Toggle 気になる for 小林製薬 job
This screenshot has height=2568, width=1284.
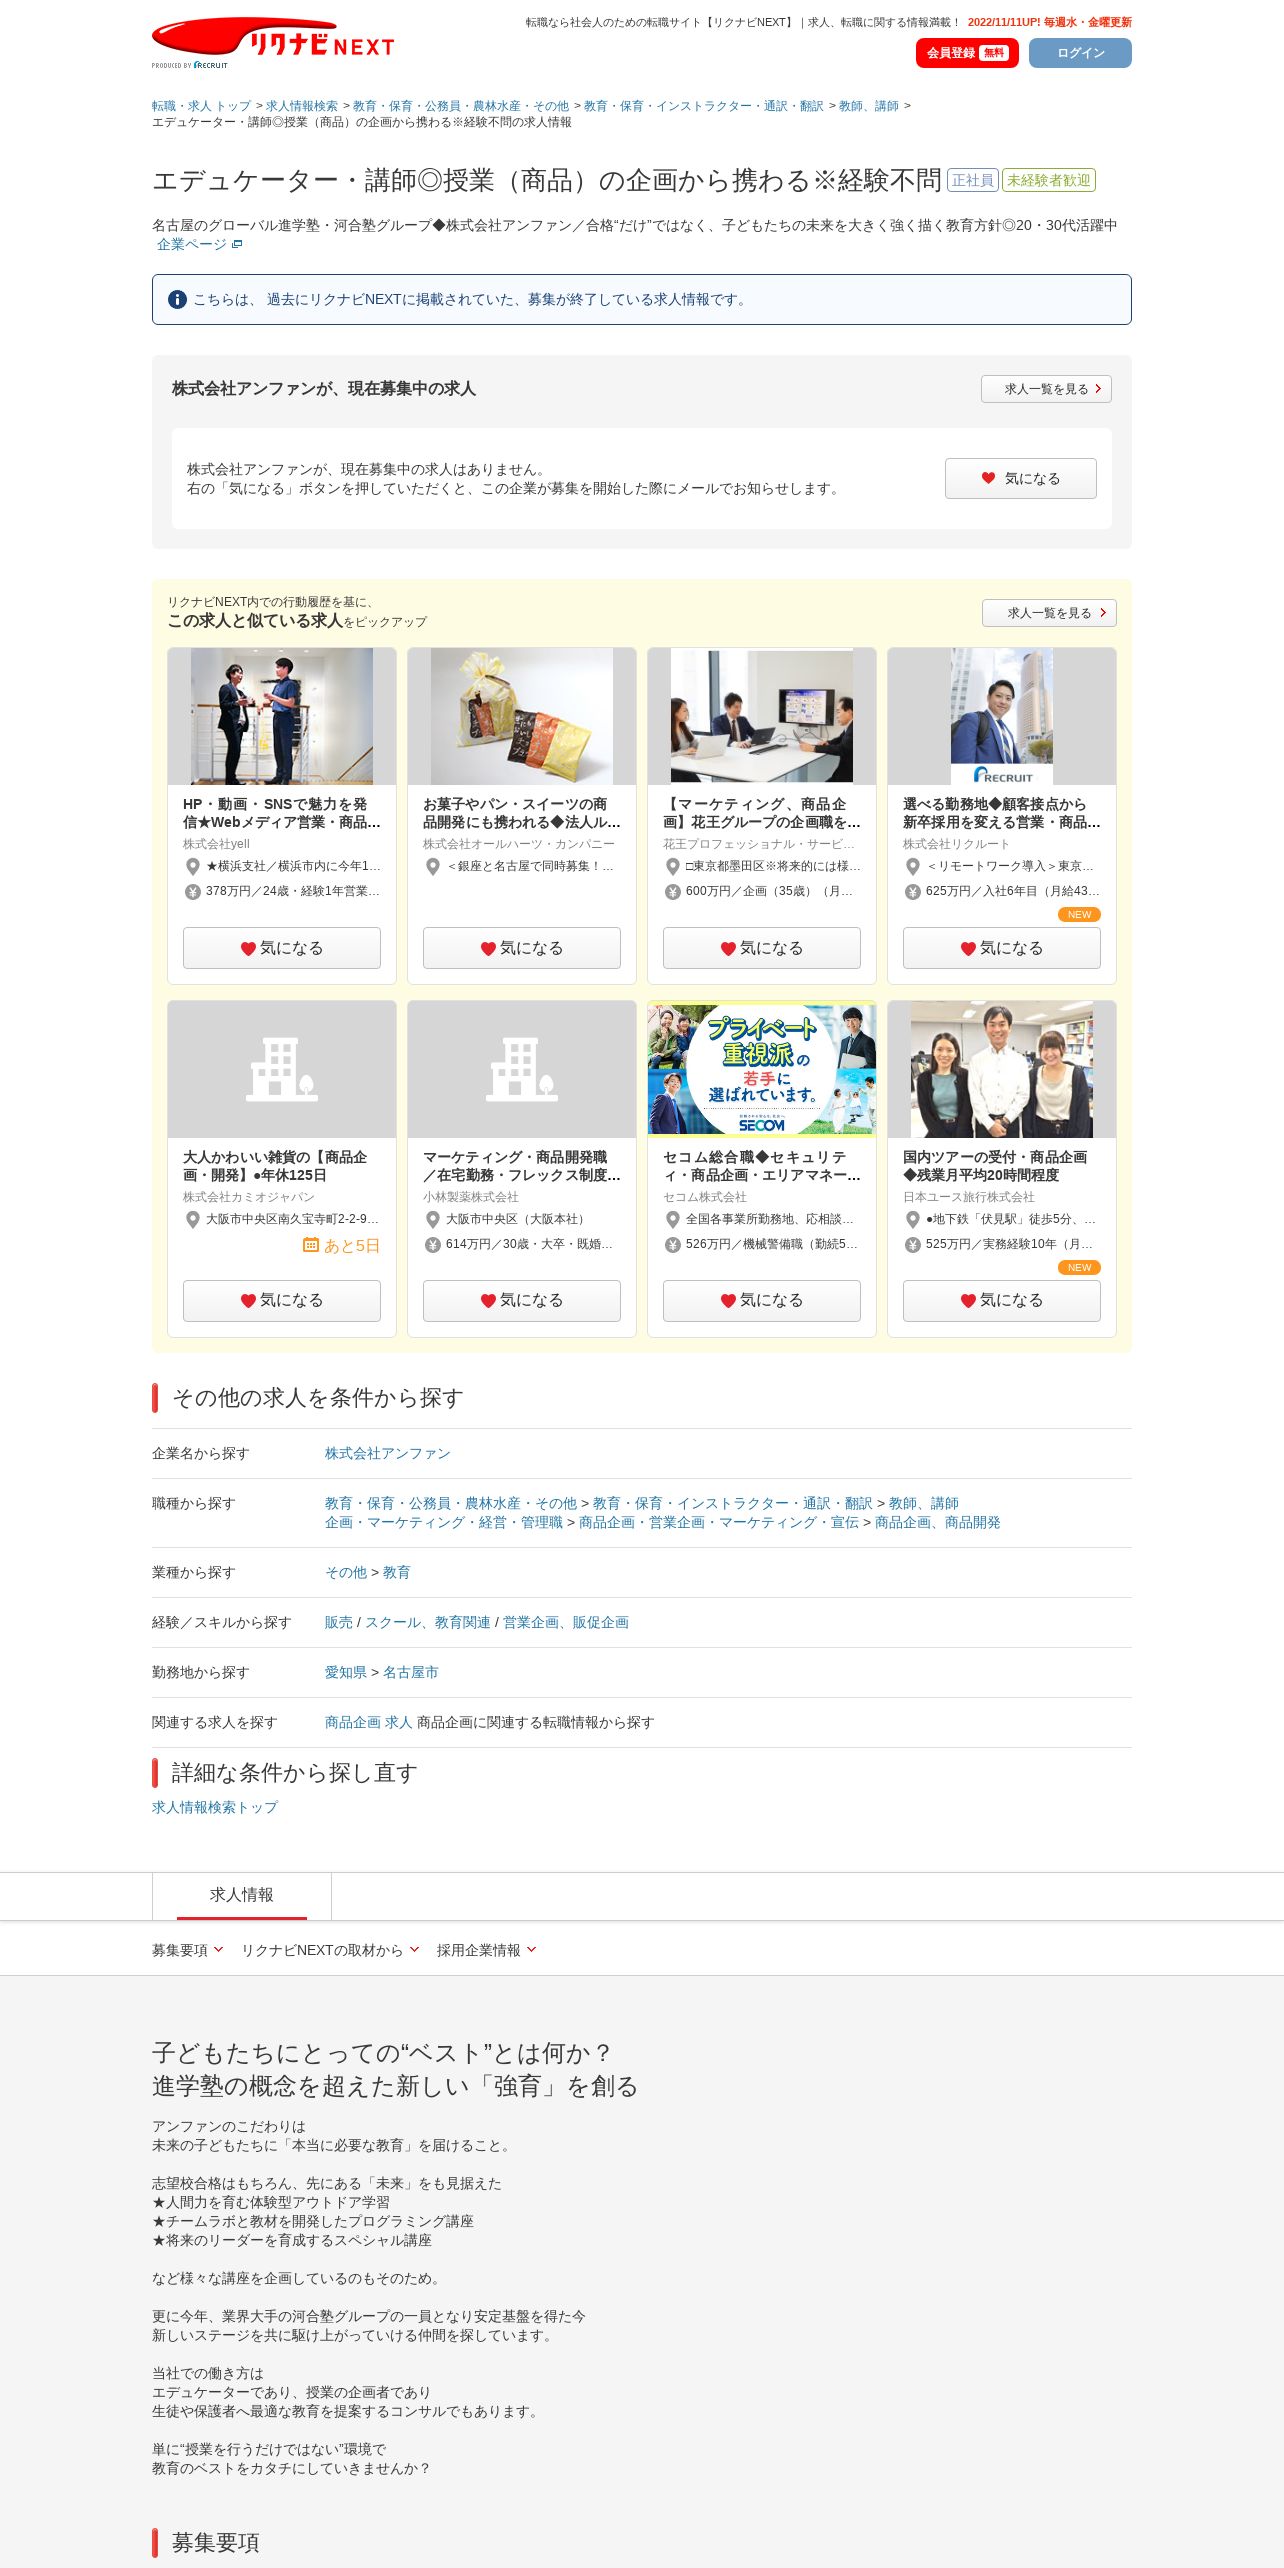click(522, 1300)
